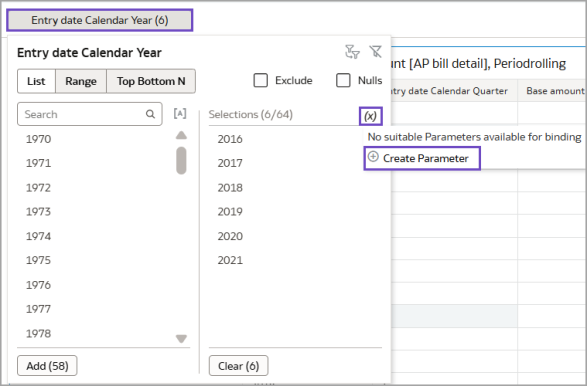Click the plus icon beside Create Parameter
This screenshot has width=587, height=386.
coord(373,157)
